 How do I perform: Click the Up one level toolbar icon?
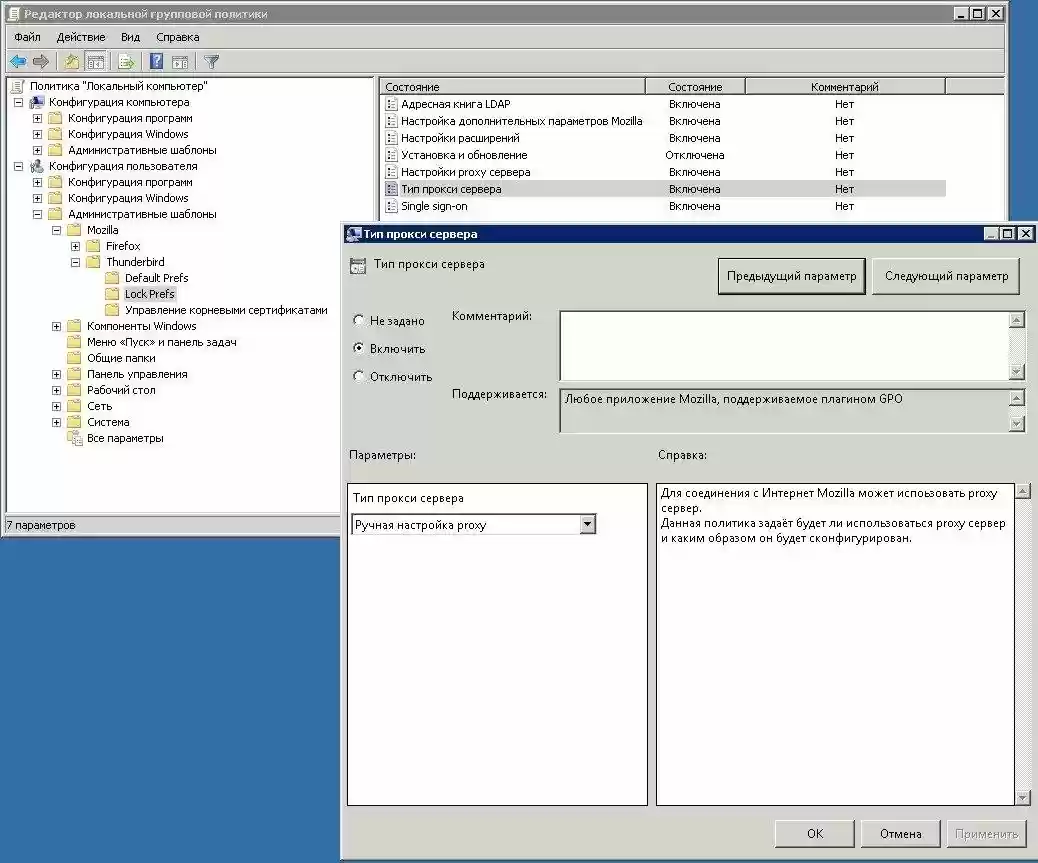[x=70, y=61]
